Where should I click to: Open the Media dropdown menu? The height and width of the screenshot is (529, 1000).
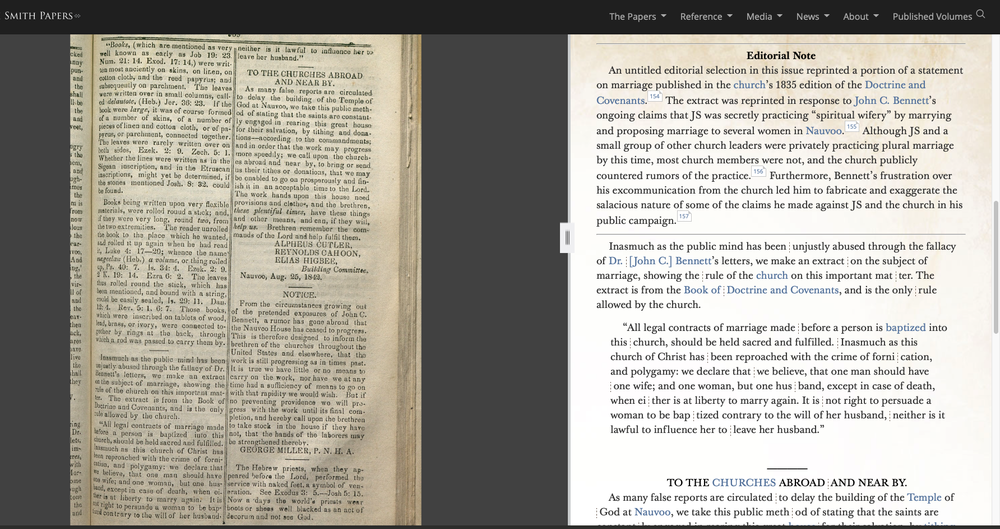(764, 17)
